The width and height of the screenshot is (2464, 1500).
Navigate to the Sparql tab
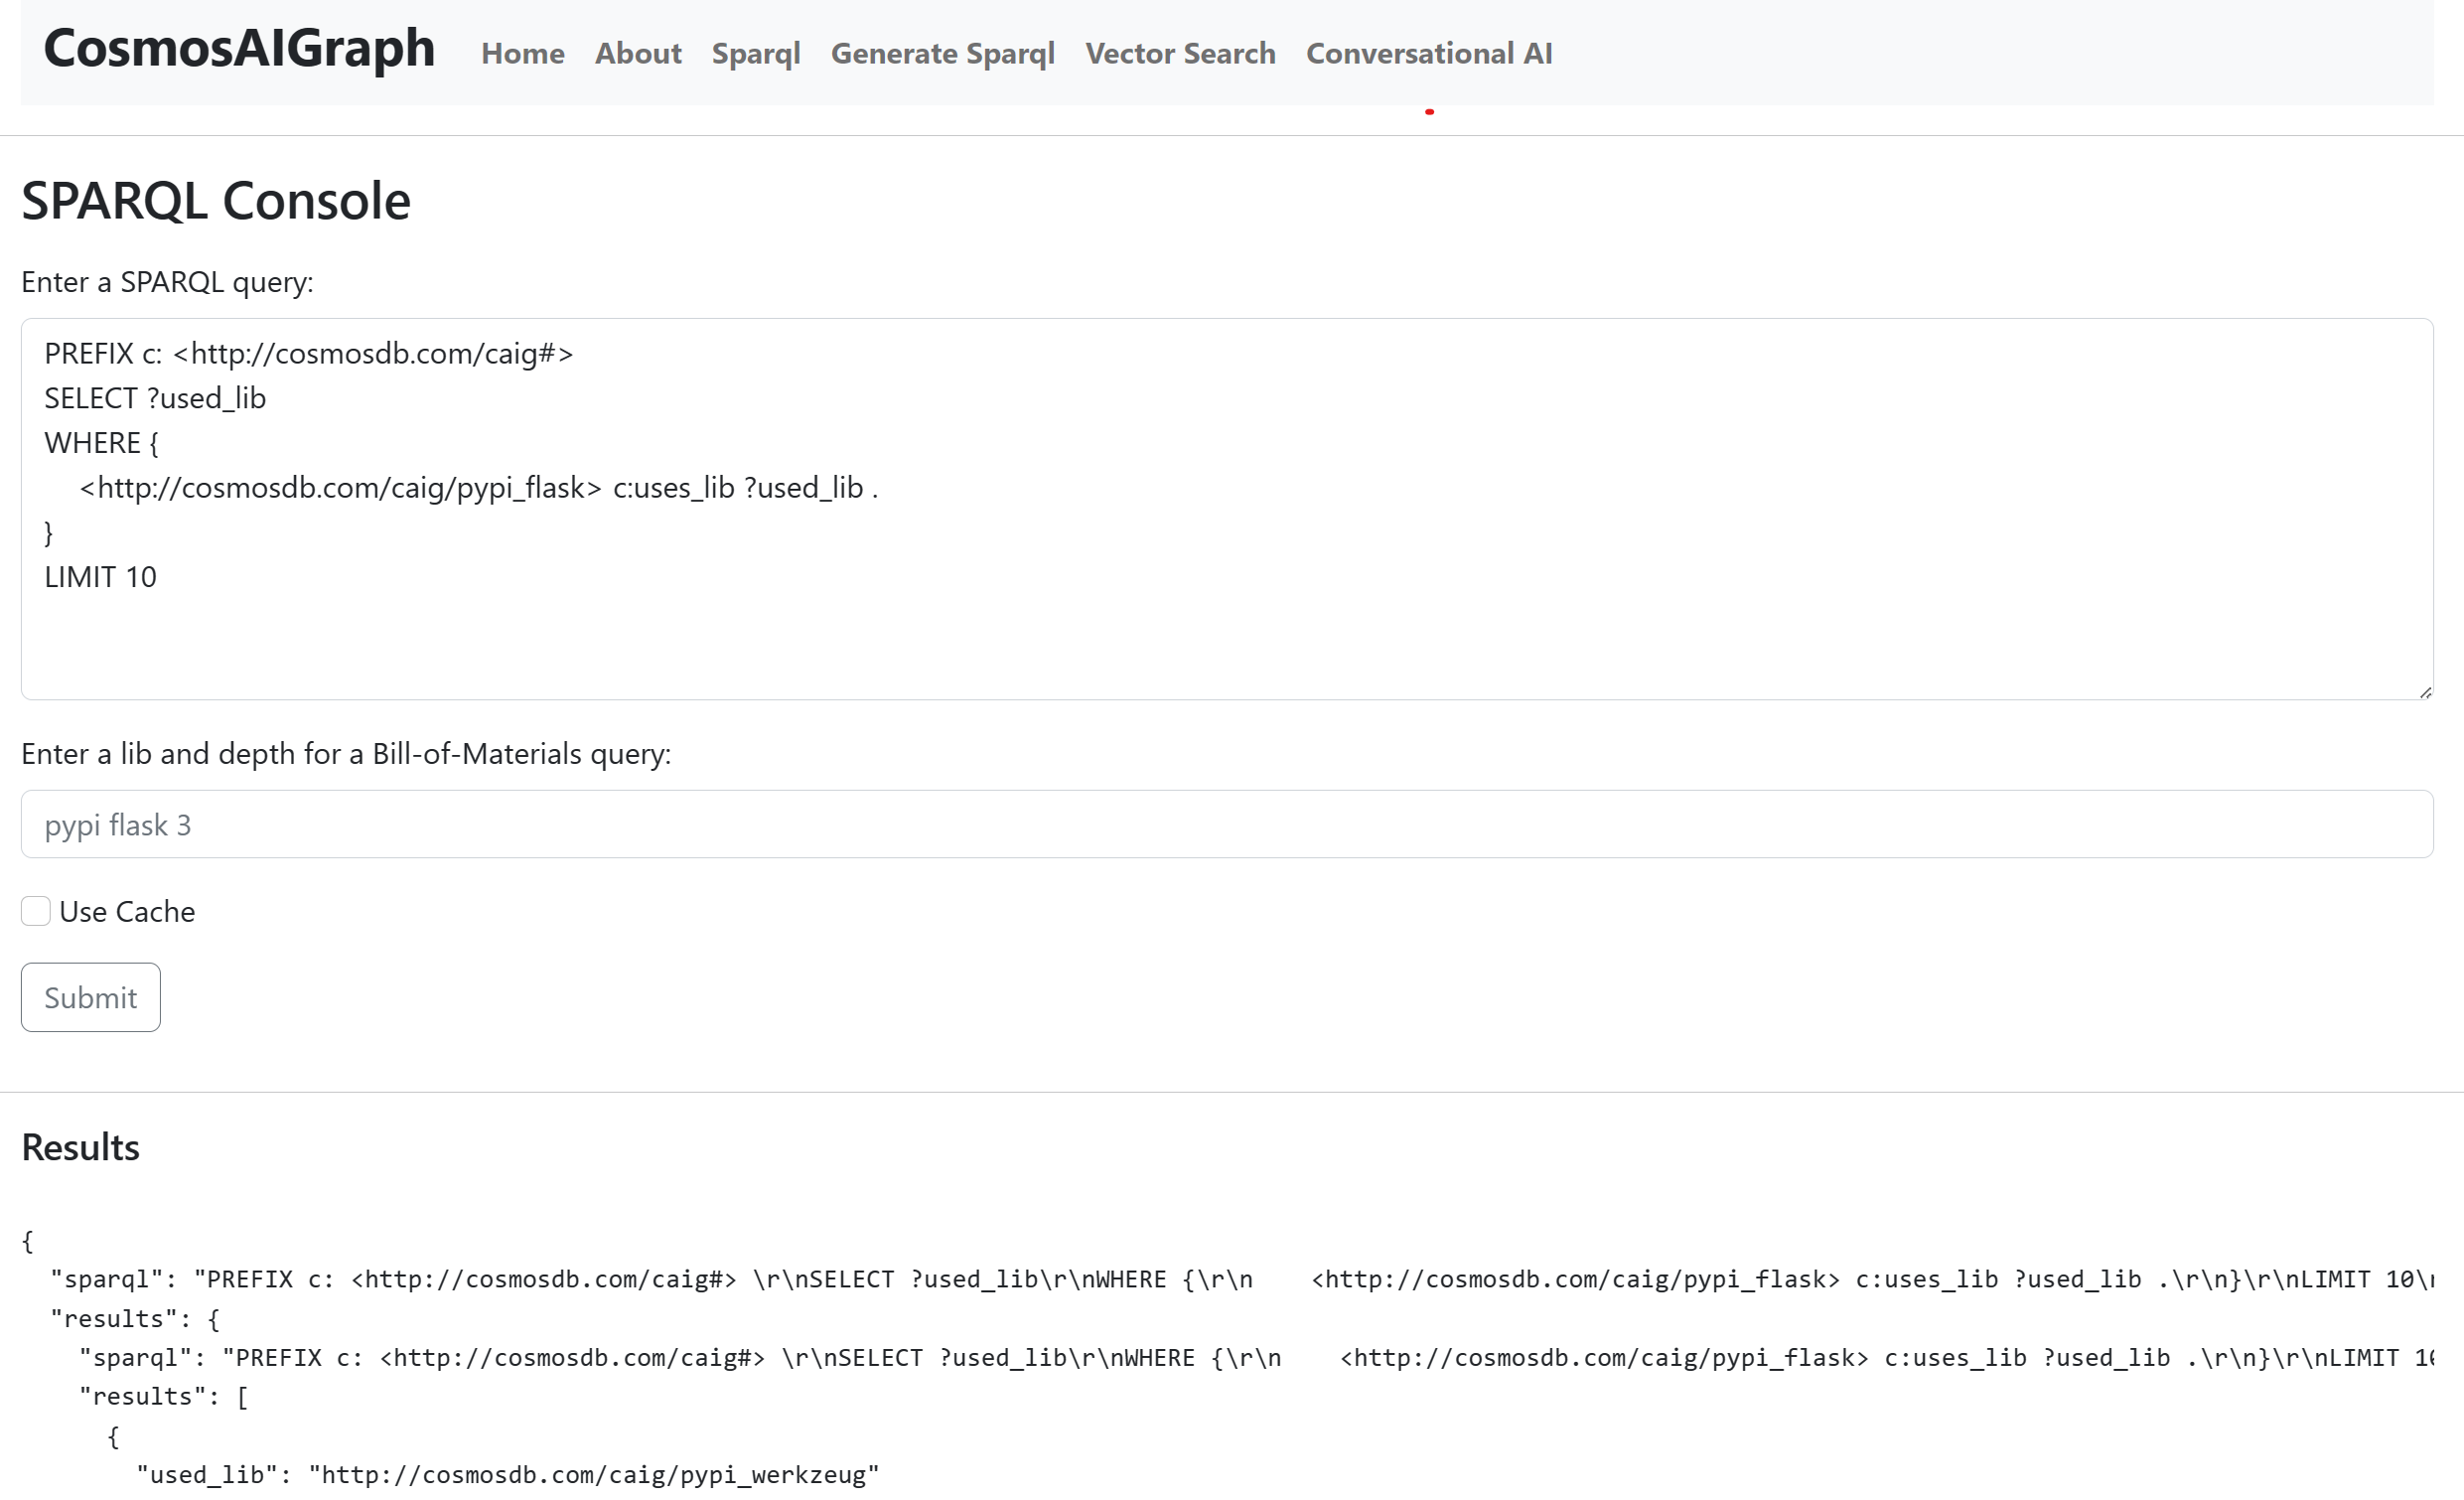click(x=755, y=53)
